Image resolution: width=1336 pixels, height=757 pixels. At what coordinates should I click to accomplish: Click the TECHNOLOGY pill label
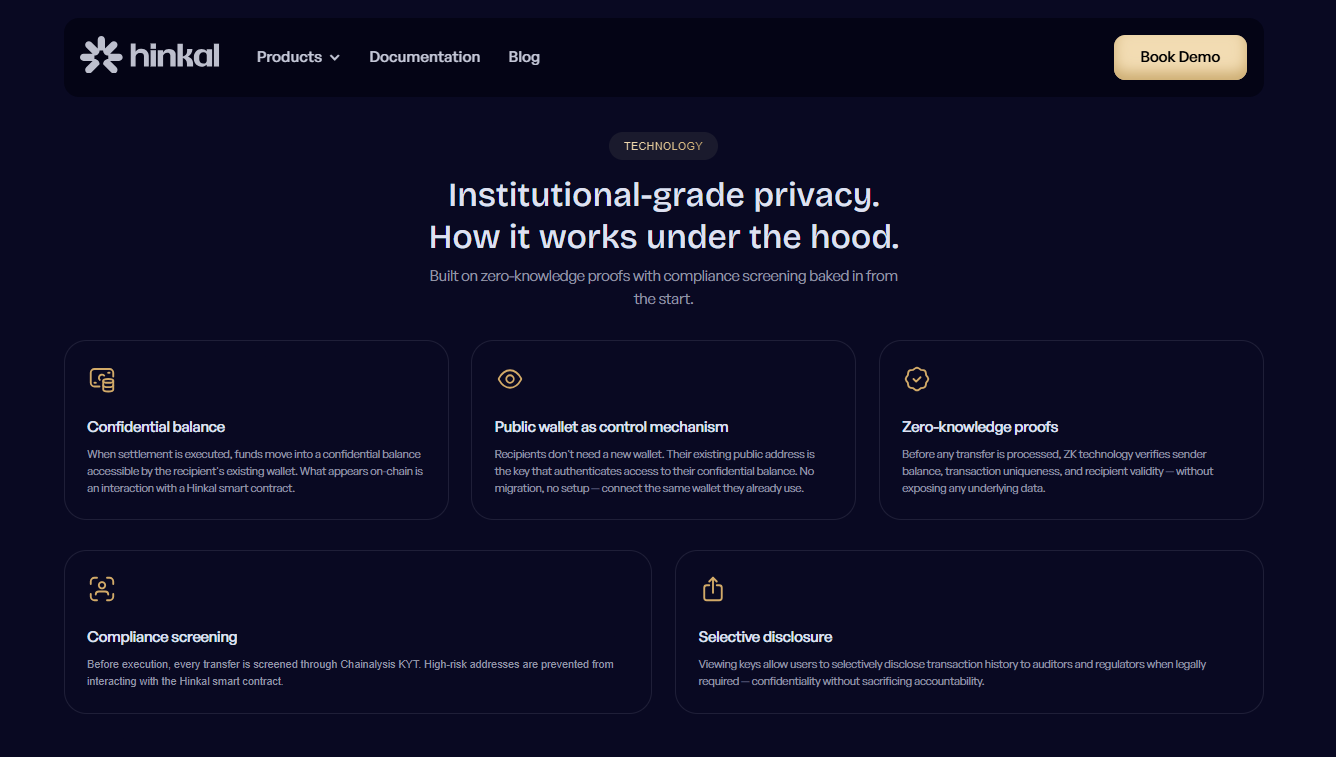click(x=663, y=146)
